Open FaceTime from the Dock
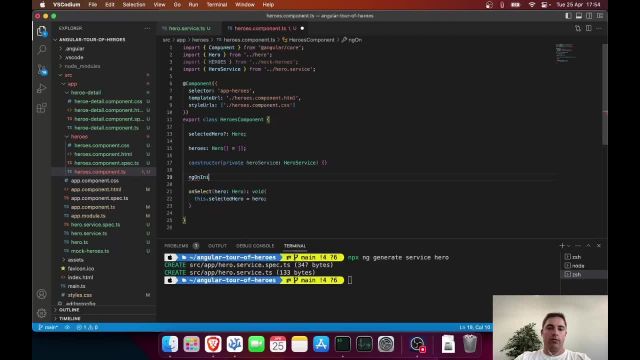This screenshot has width=640, height=360. [x=256, y=344]
